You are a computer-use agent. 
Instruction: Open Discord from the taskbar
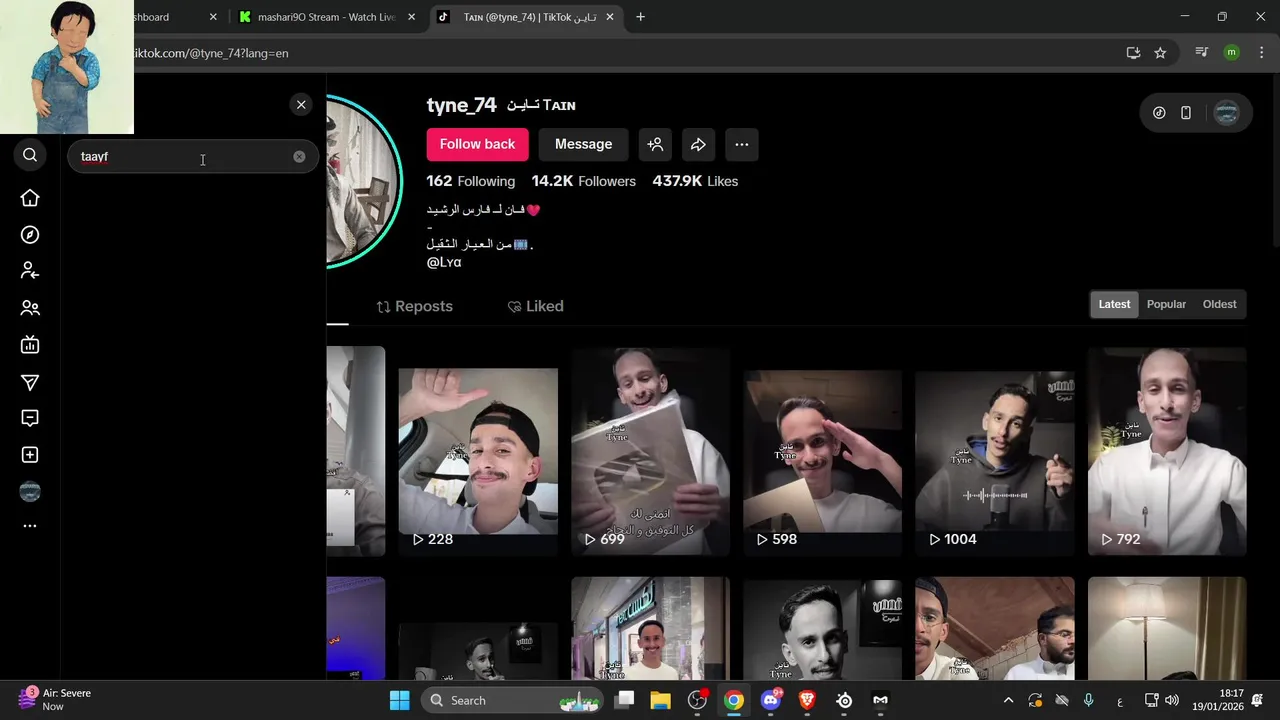(x=771, y=700)
